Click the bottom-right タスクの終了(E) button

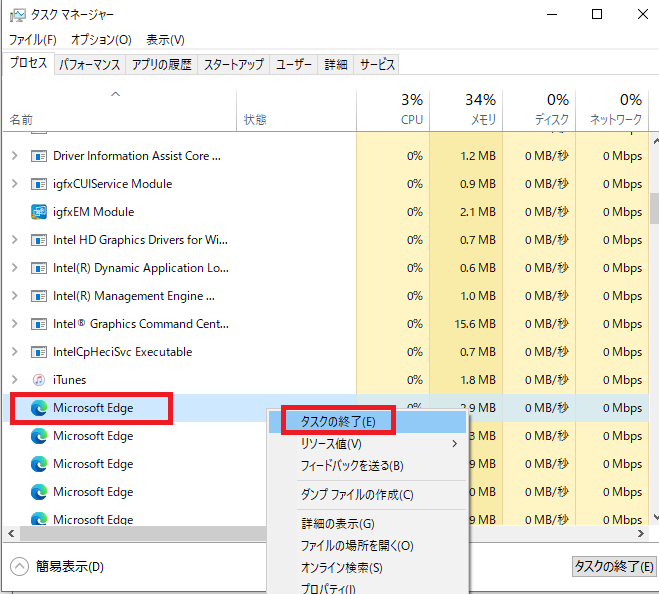614,567
